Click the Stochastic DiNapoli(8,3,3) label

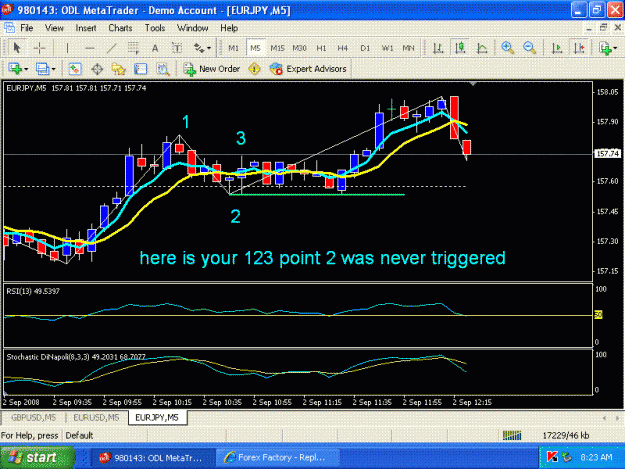[76, 357]
